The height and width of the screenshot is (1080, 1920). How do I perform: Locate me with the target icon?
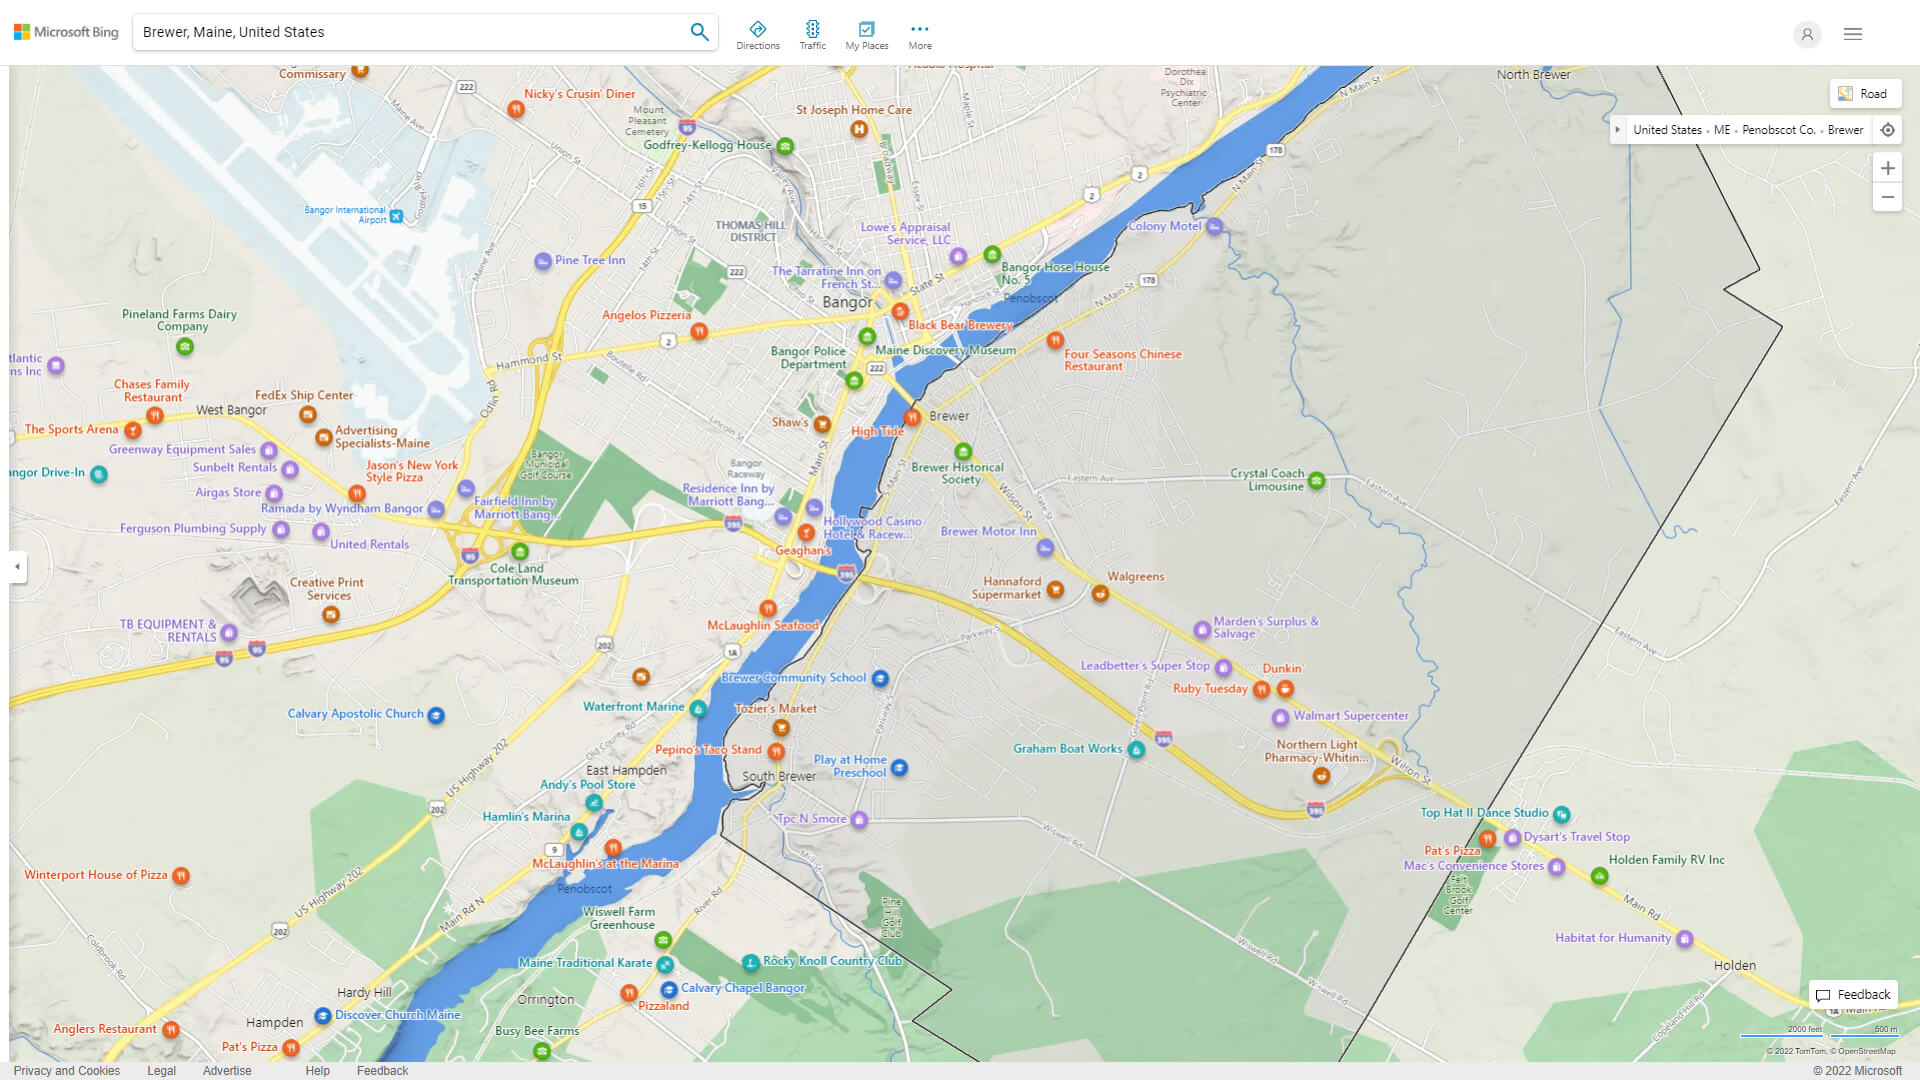coord(1887,130)
